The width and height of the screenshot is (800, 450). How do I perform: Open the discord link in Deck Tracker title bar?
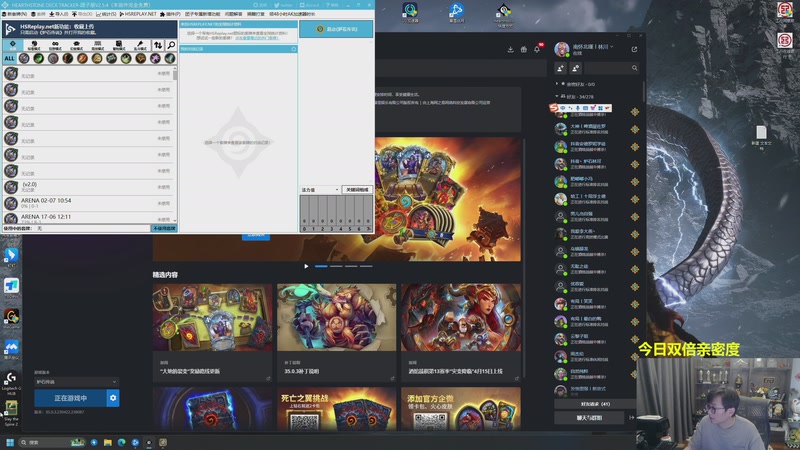[310, 5]
